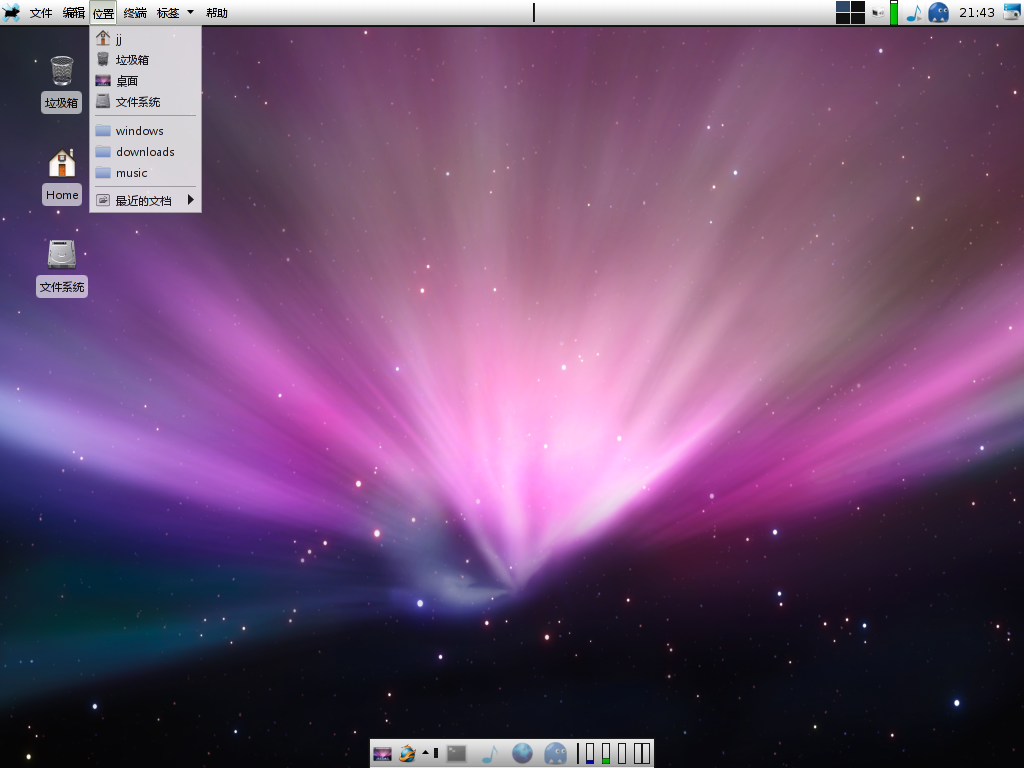Screen dimensions: 1024x768
Task: Open the 编辑 menu in top panel
Action: [x=73, y=13]
